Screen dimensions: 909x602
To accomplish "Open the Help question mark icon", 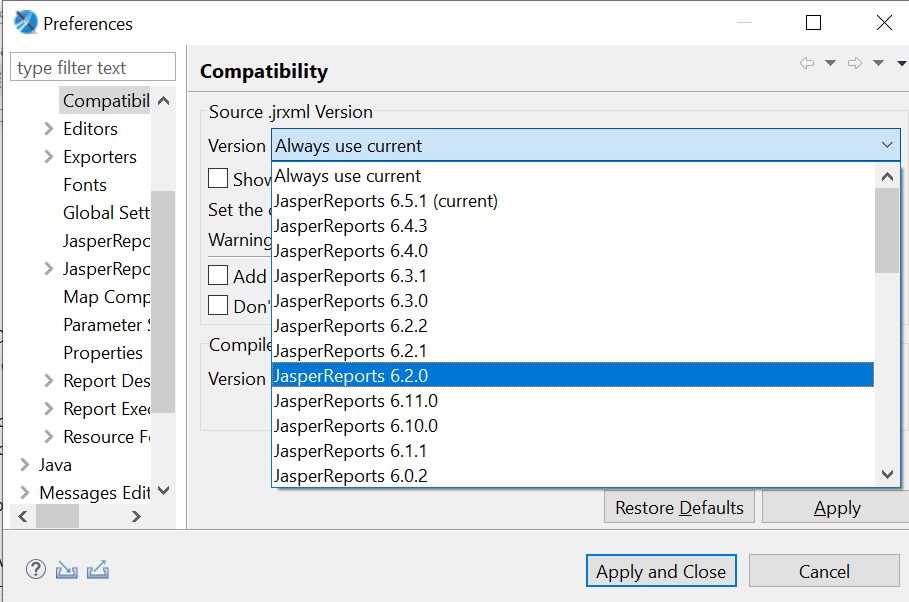I will pos(36,570).
